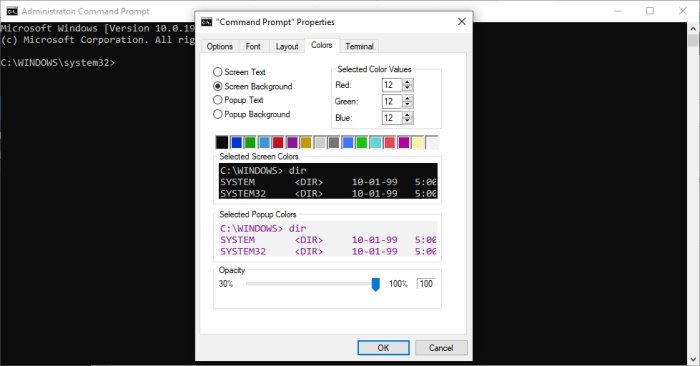
Task: Open the Terminal tab
Action: tap(359, 46)
